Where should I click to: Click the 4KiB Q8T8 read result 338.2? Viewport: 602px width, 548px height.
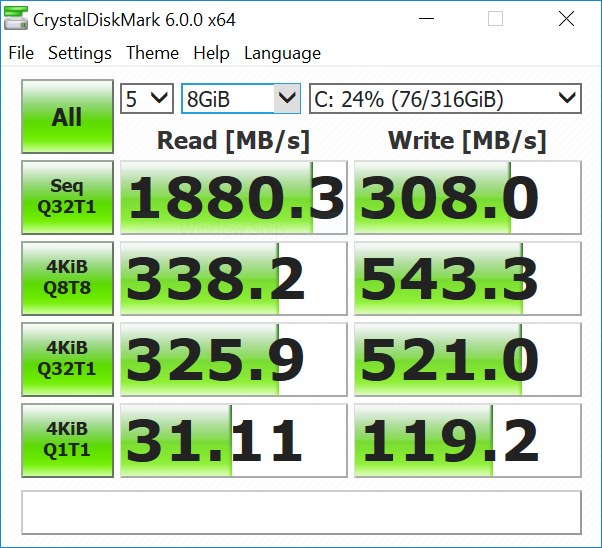(x=234, y=278)
